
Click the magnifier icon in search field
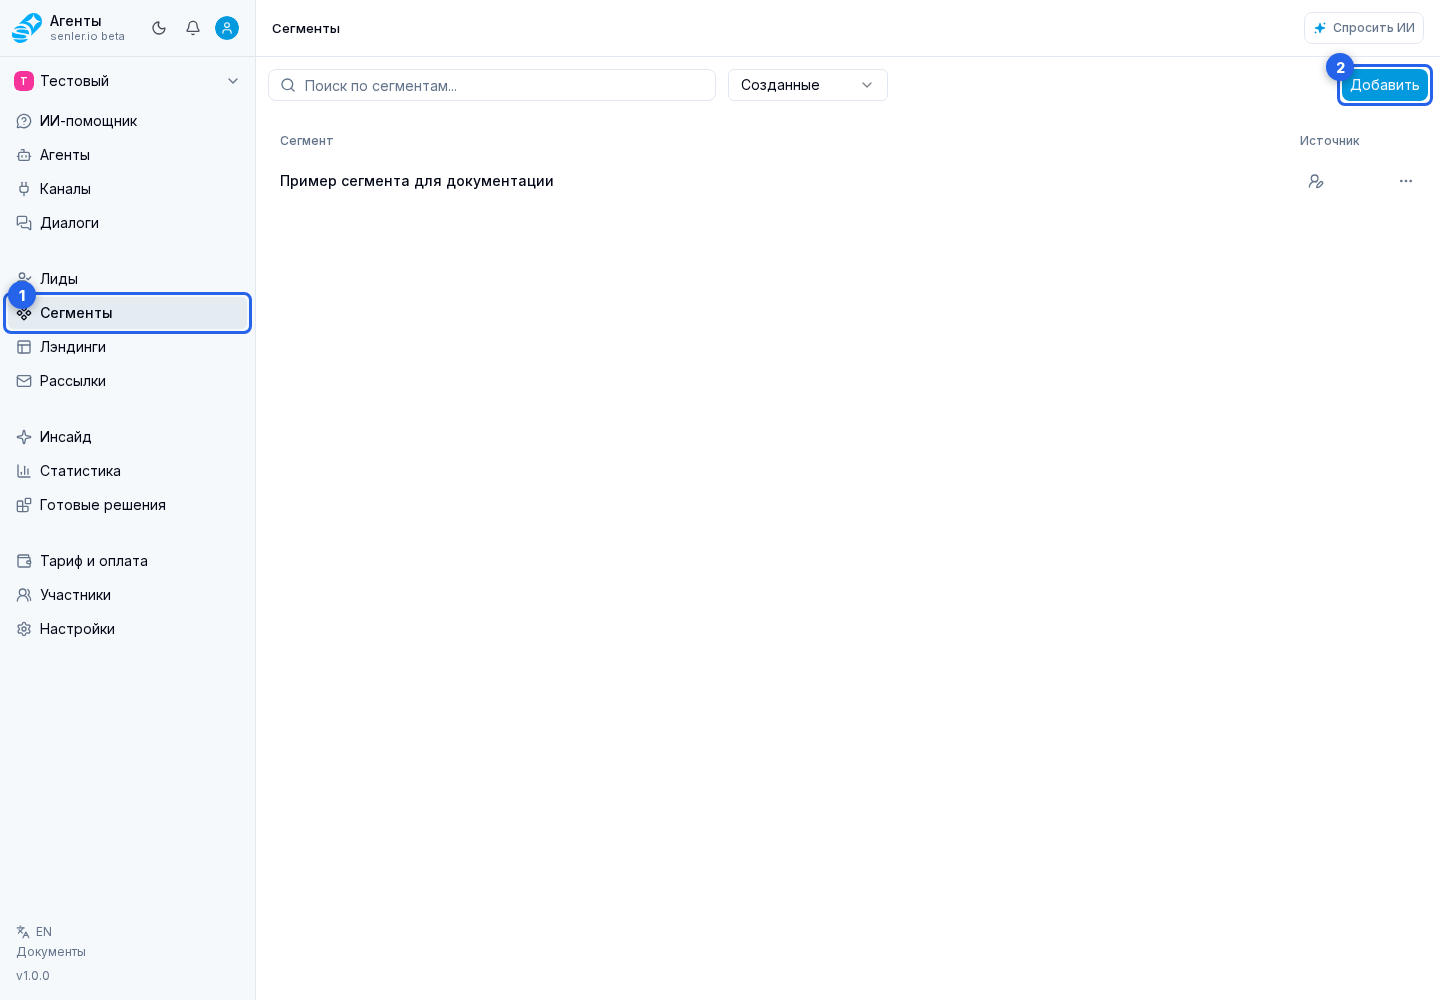pos(288,85)
